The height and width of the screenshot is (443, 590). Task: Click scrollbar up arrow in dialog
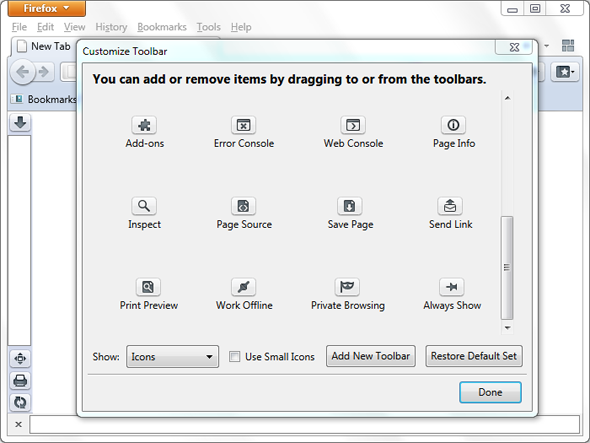tap(507, 98)
